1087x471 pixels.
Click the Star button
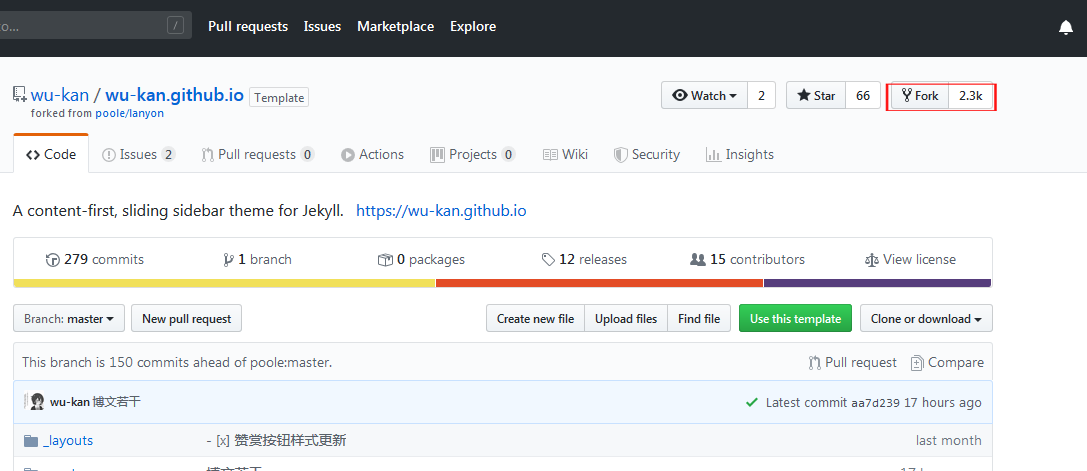coord(816,96)
